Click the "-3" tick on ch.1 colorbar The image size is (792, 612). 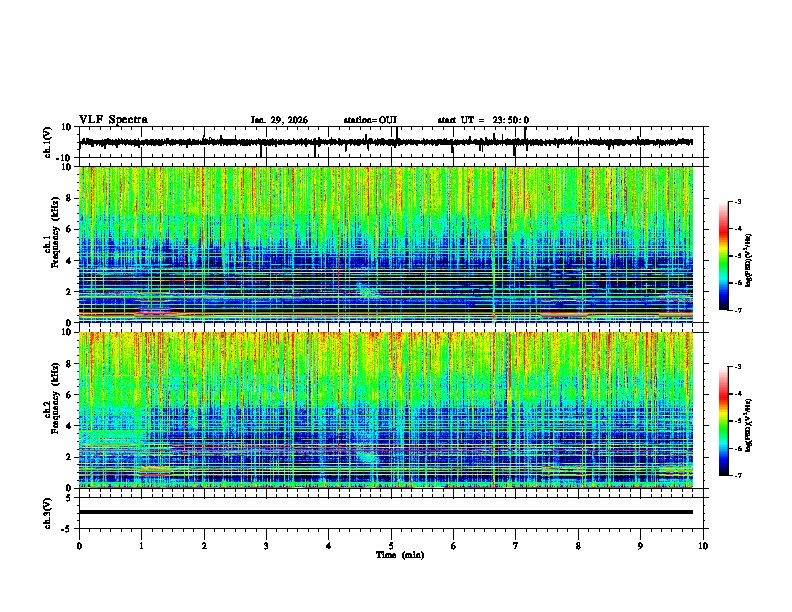coord(737,201)
